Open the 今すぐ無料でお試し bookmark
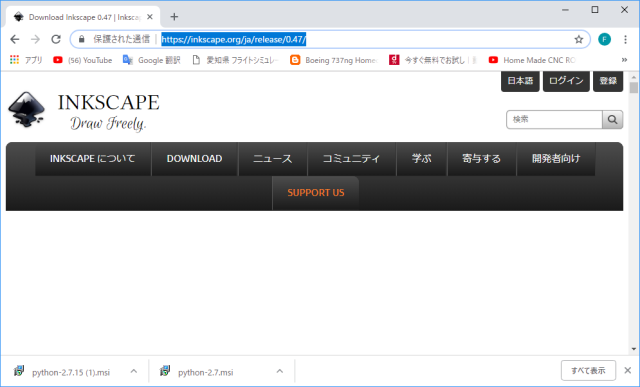 coord(433,60)
